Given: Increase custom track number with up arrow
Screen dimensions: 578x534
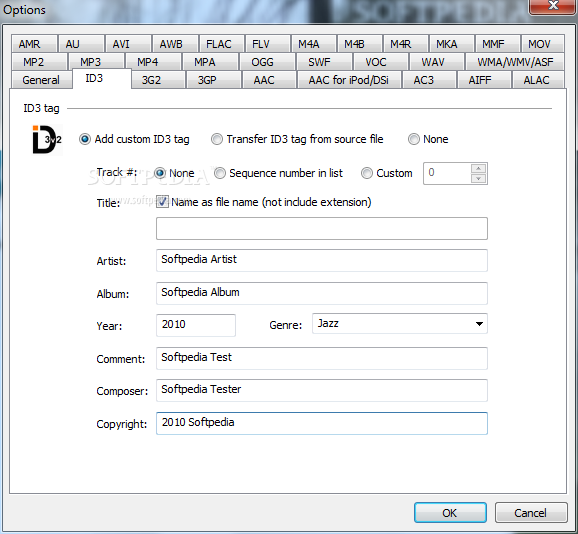Looking at the screenshot, I should pos(478,168).
